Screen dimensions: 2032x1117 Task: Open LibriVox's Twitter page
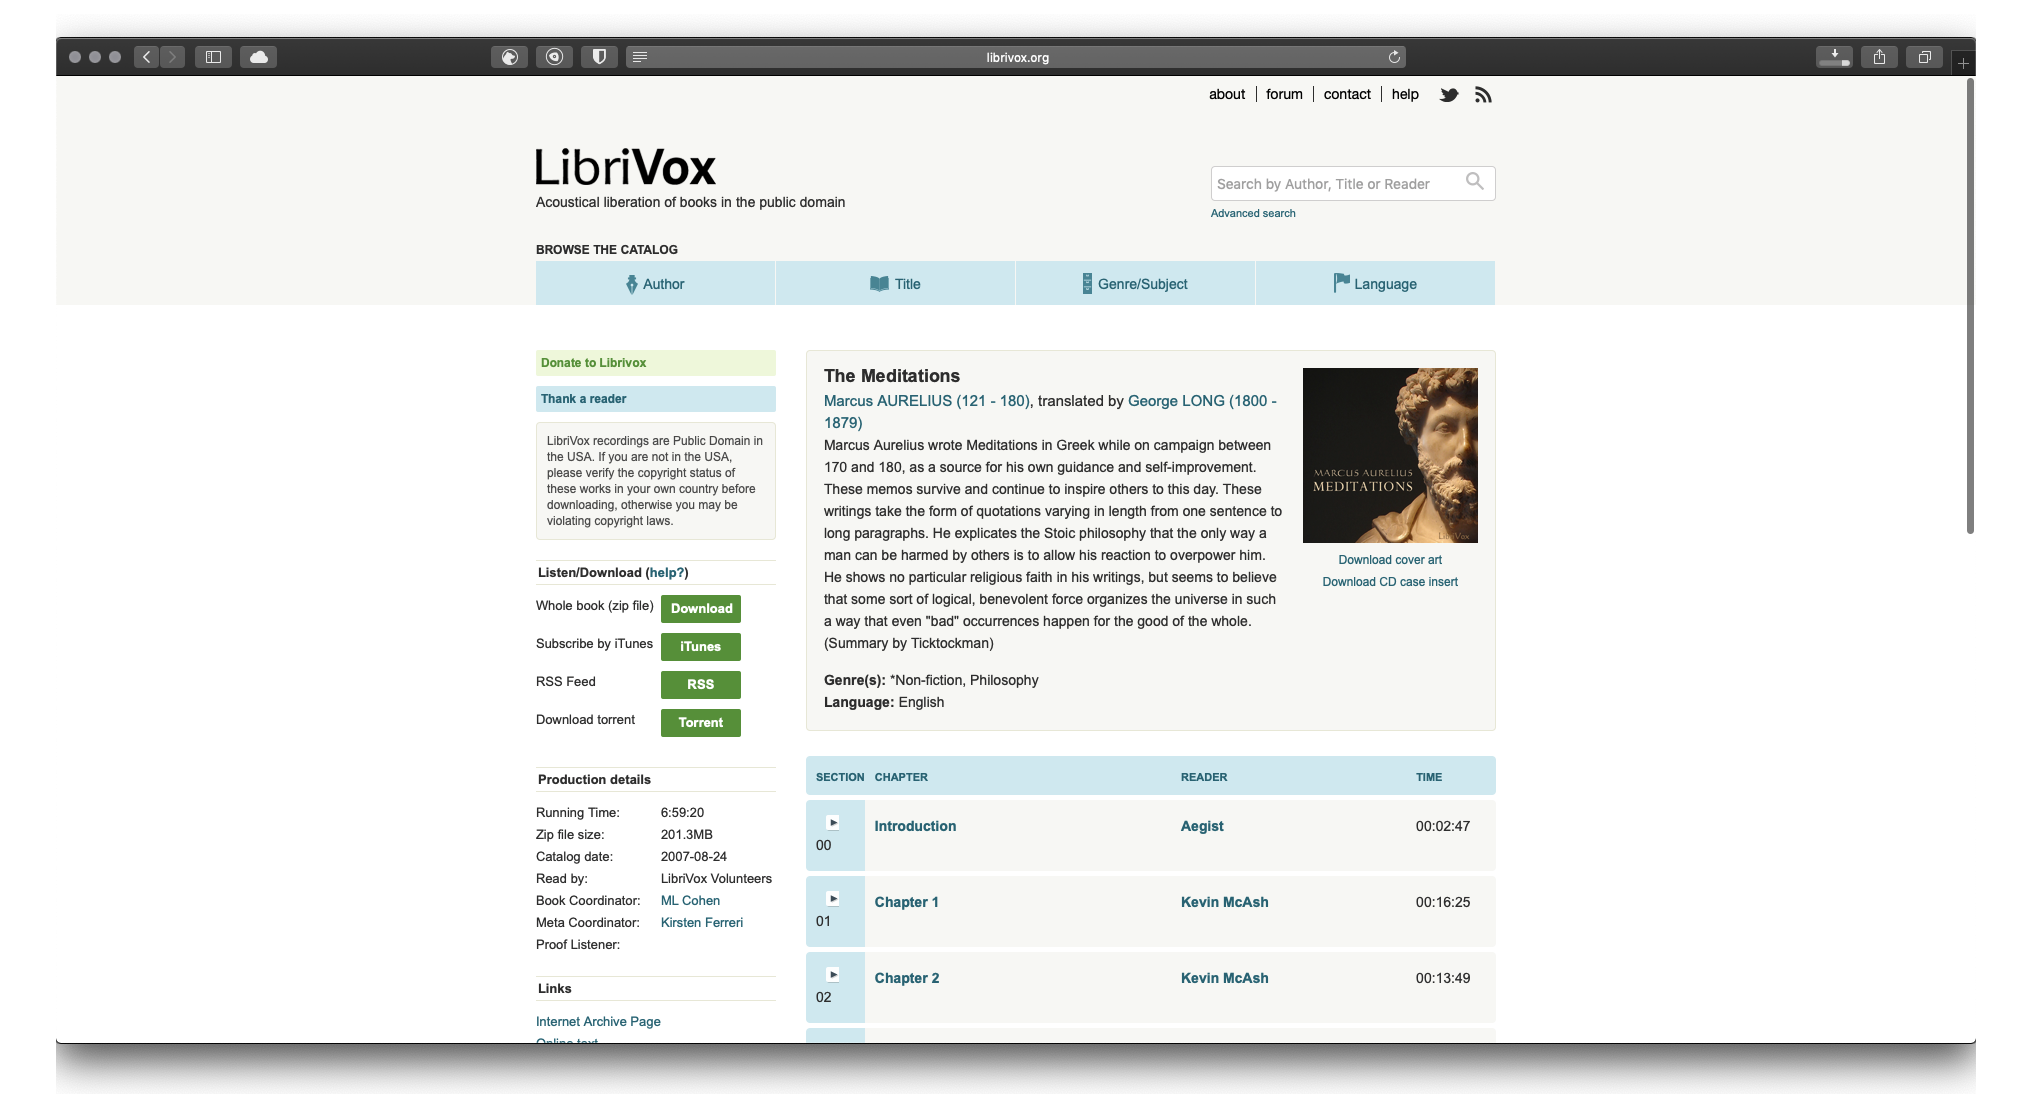click(1448, 94)
